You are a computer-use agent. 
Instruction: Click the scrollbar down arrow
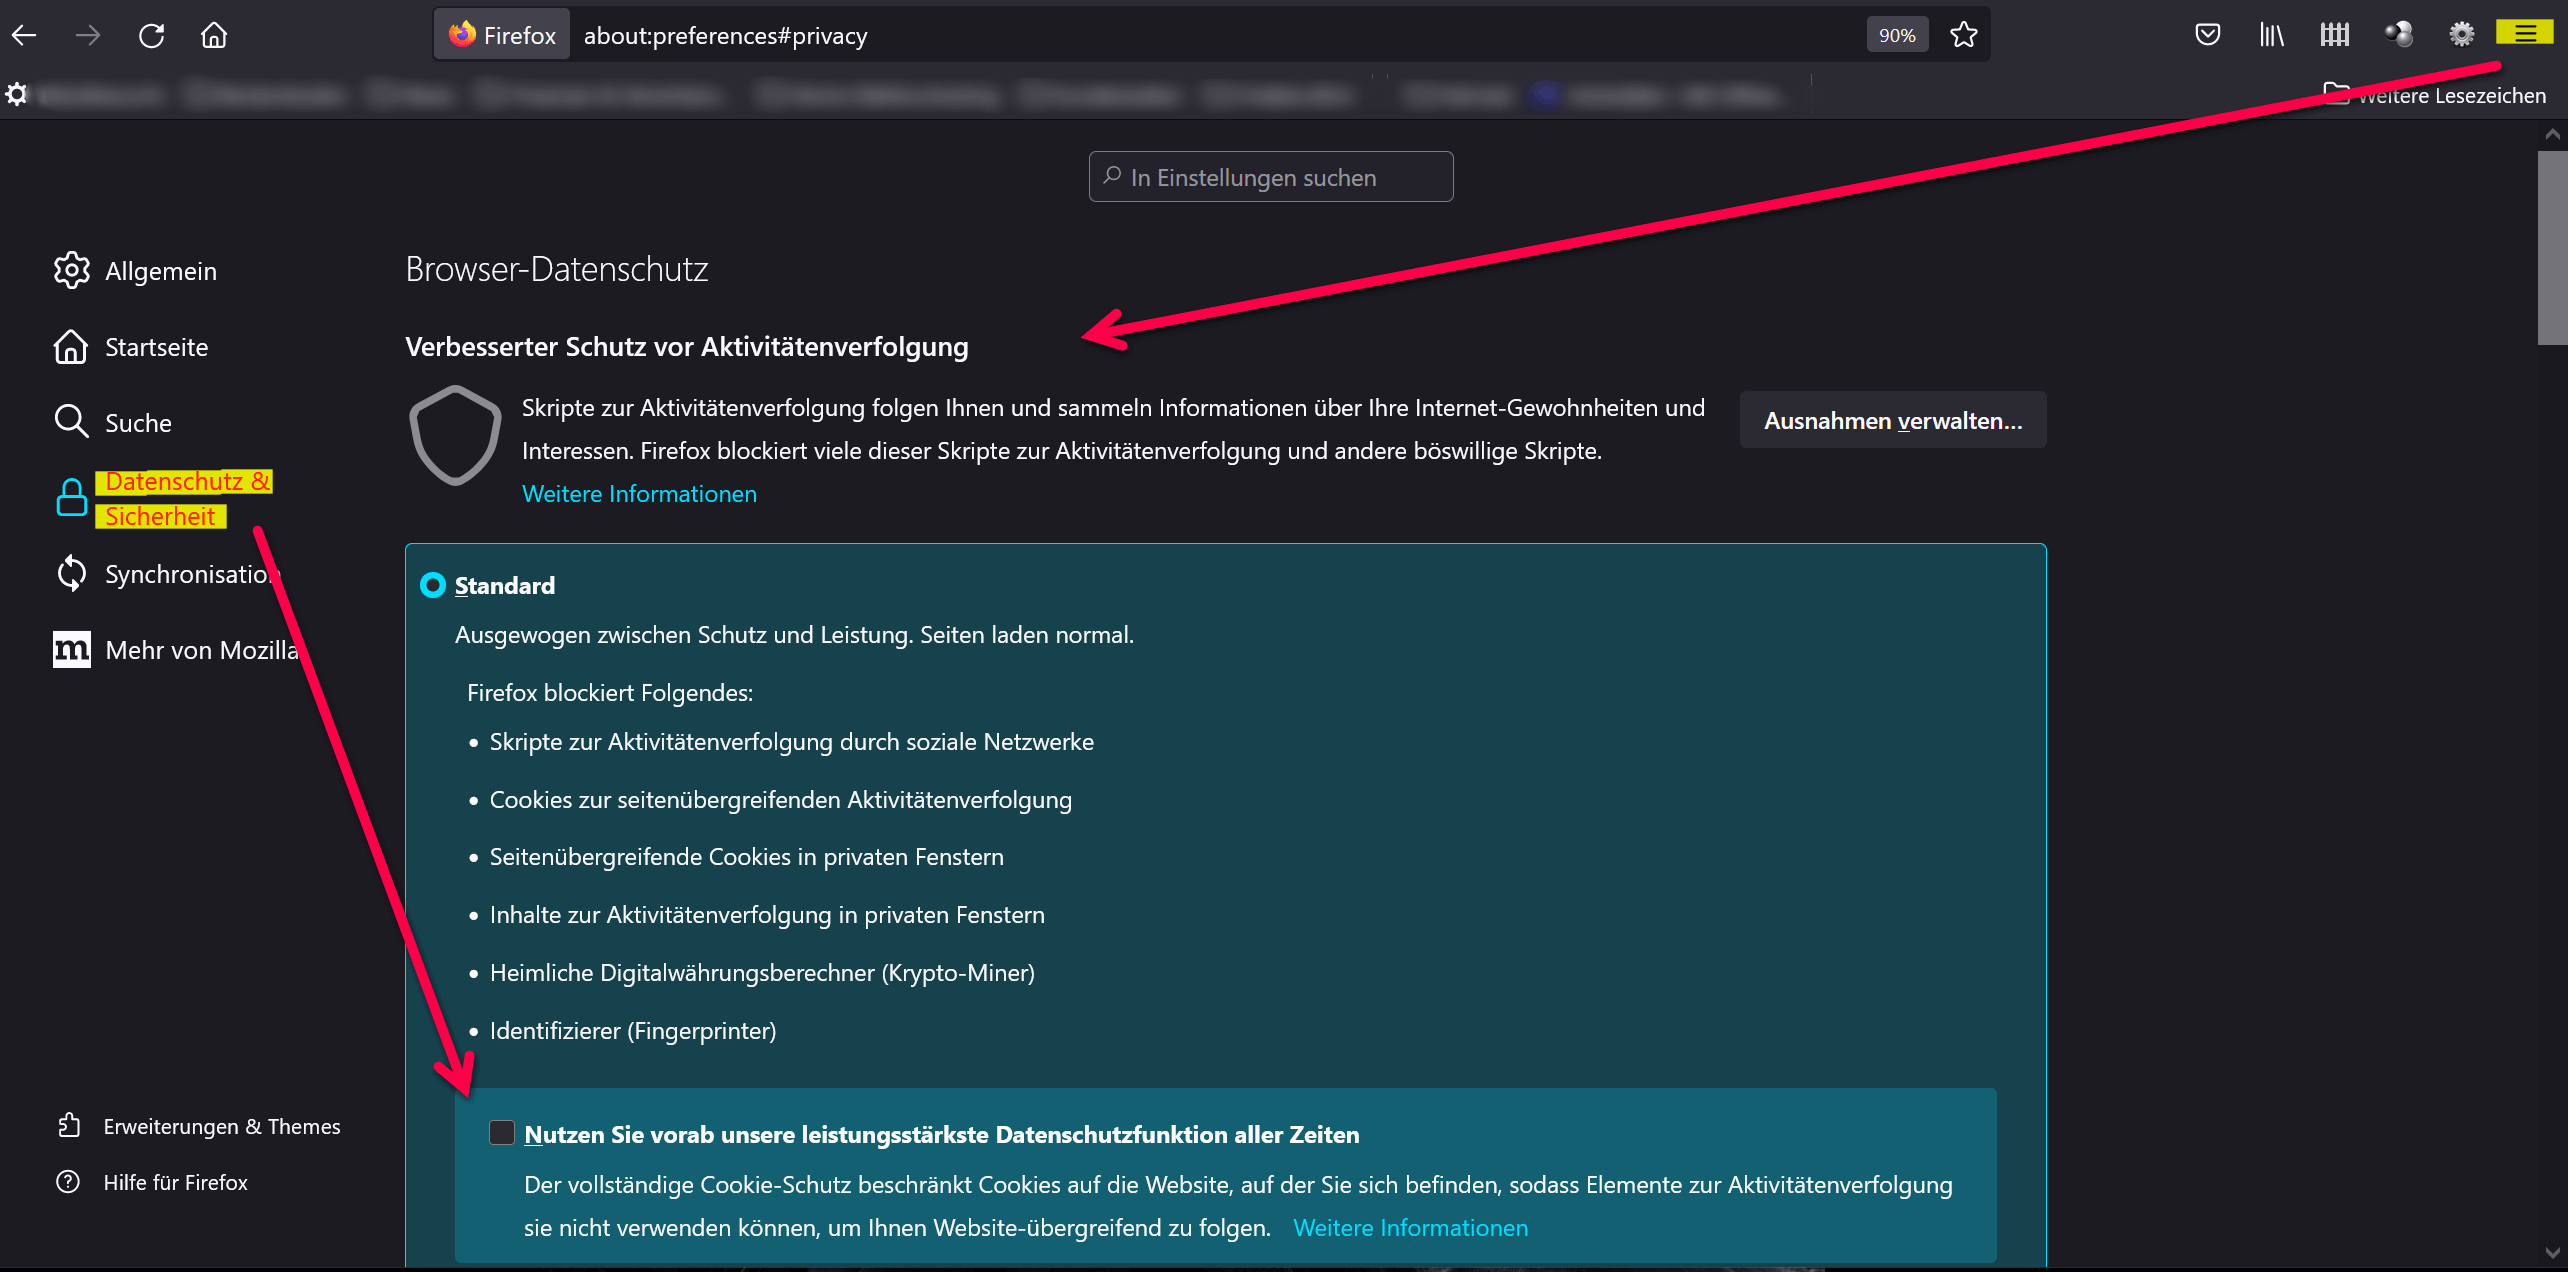click(2552, 1252)
